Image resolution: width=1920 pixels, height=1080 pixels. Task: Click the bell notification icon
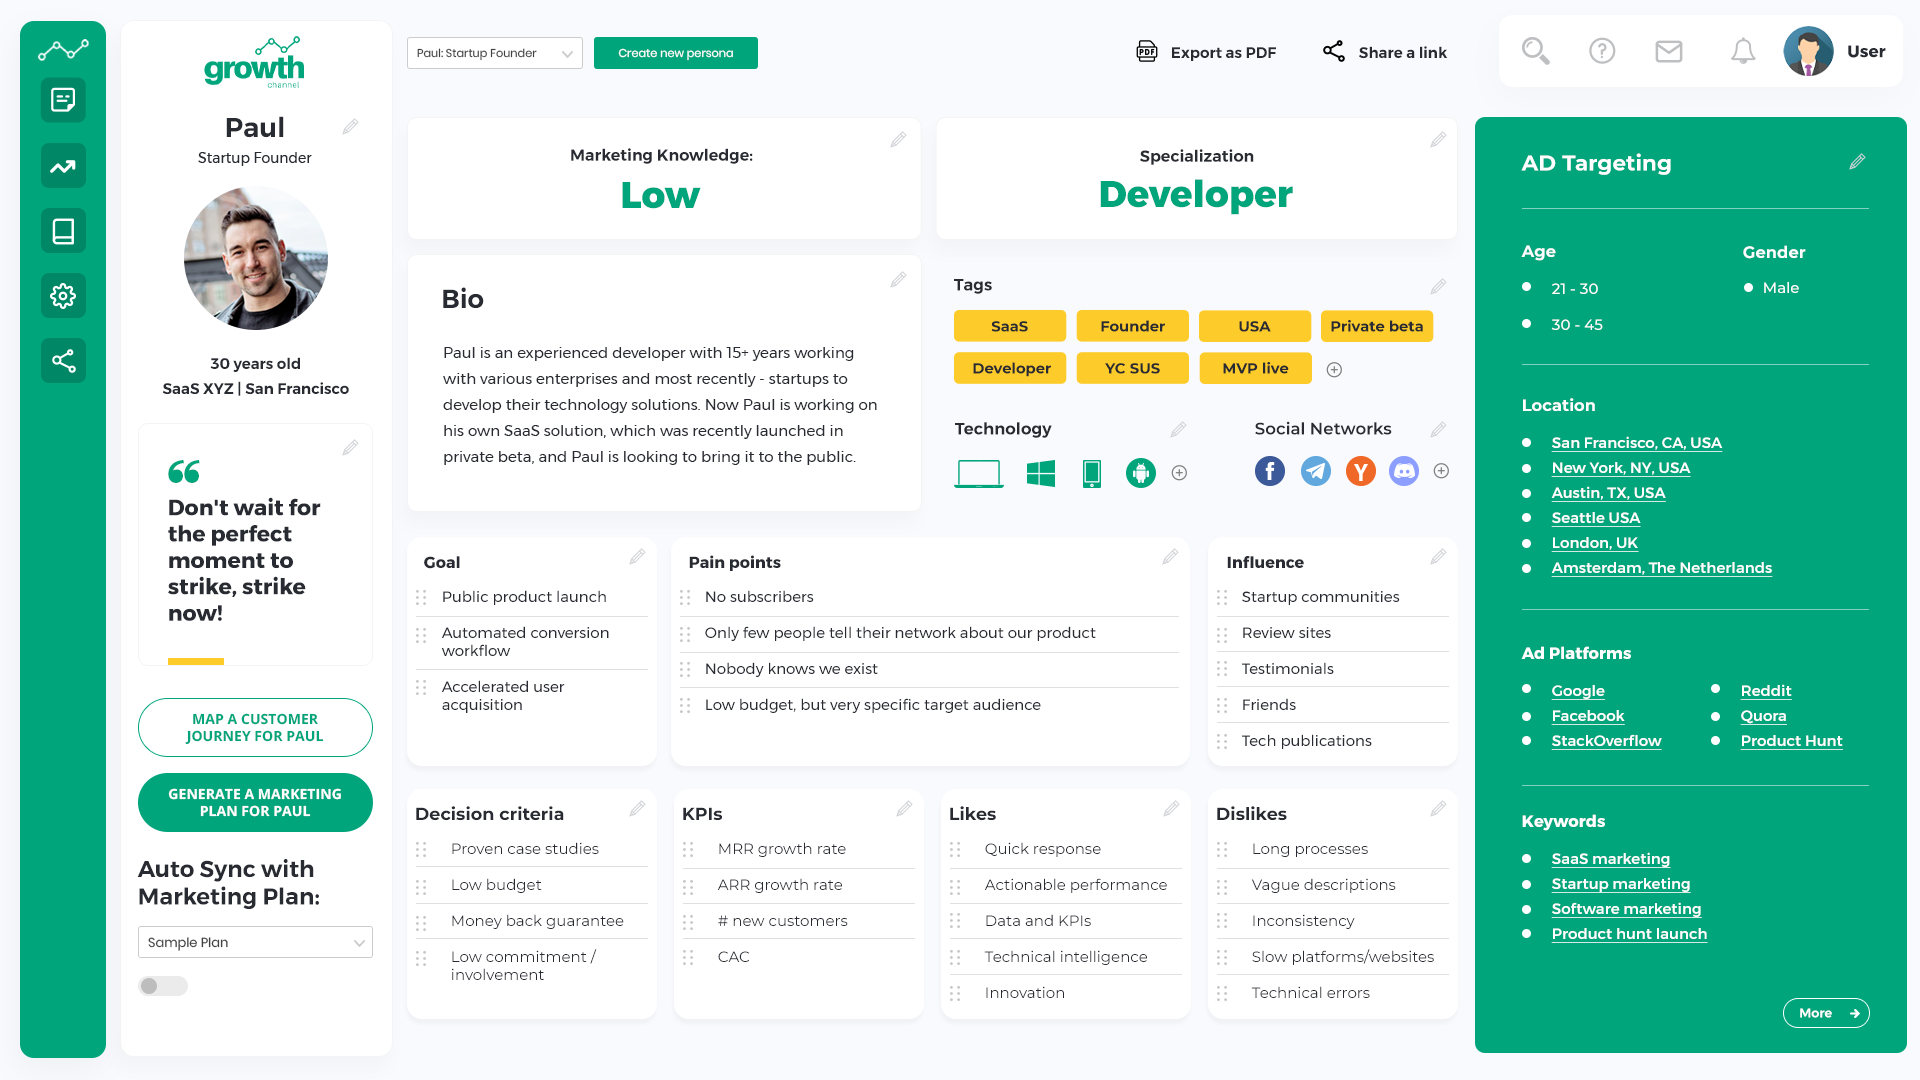point(1742,50)
